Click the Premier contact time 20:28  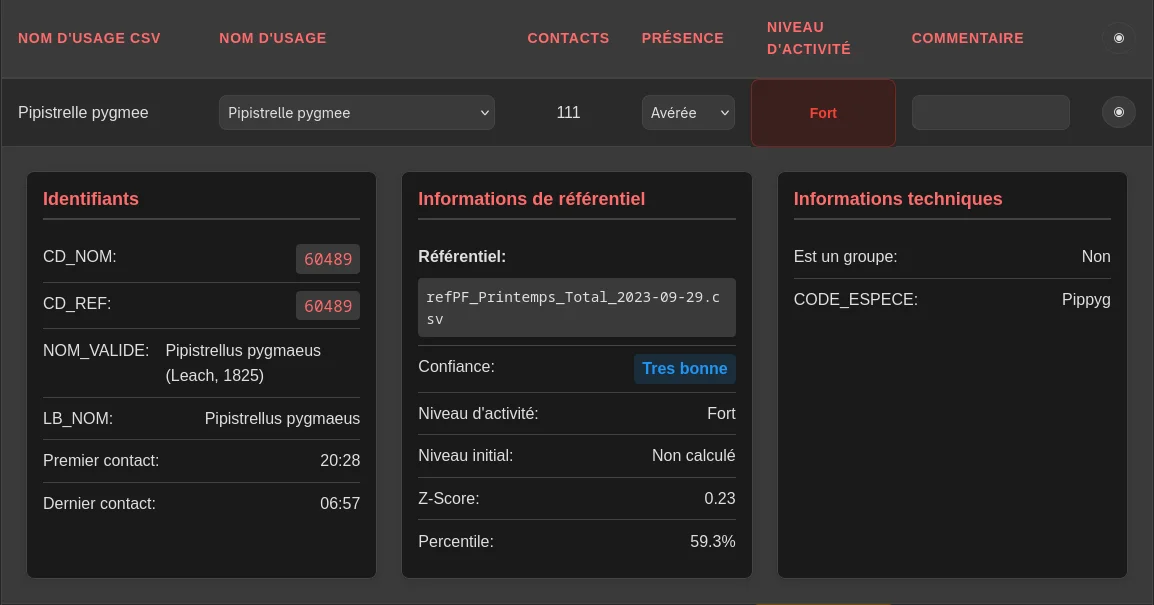[x=340, y=461]
